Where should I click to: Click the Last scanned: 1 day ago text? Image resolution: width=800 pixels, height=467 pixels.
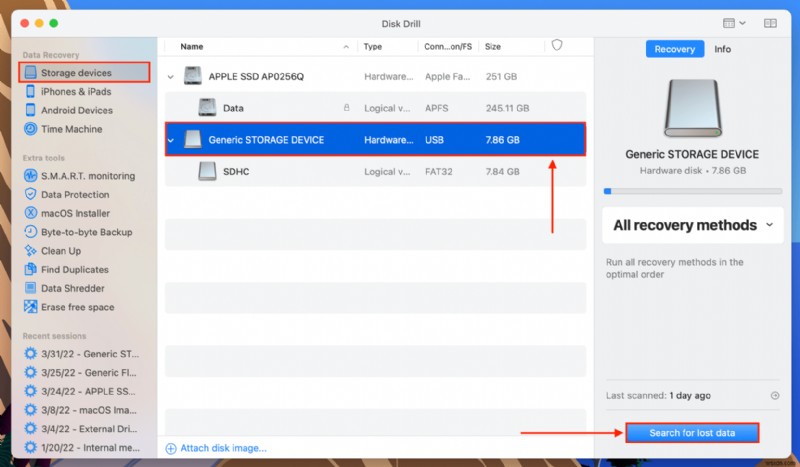pos(658,396)
